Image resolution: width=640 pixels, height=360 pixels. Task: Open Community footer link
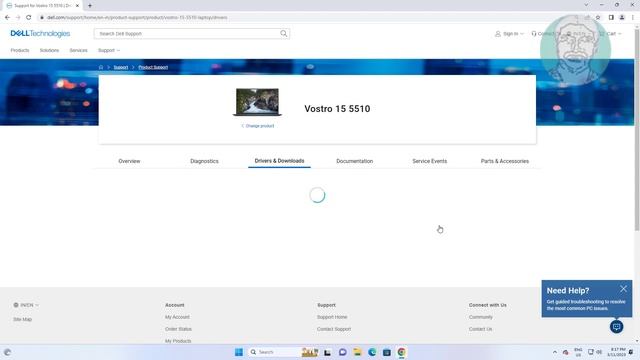480,317
